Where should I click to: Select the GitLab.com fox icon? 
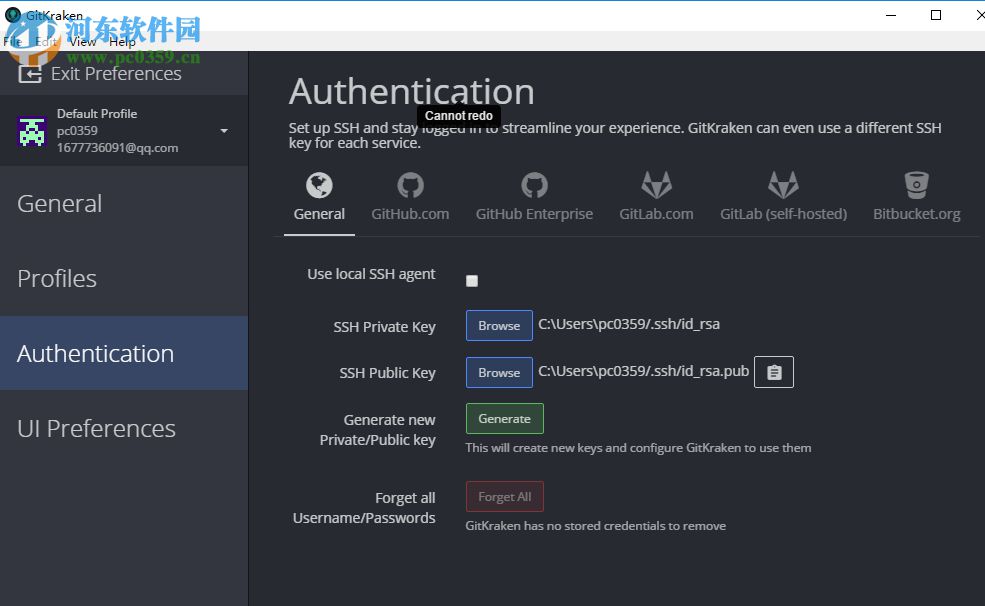click(656, 185)
